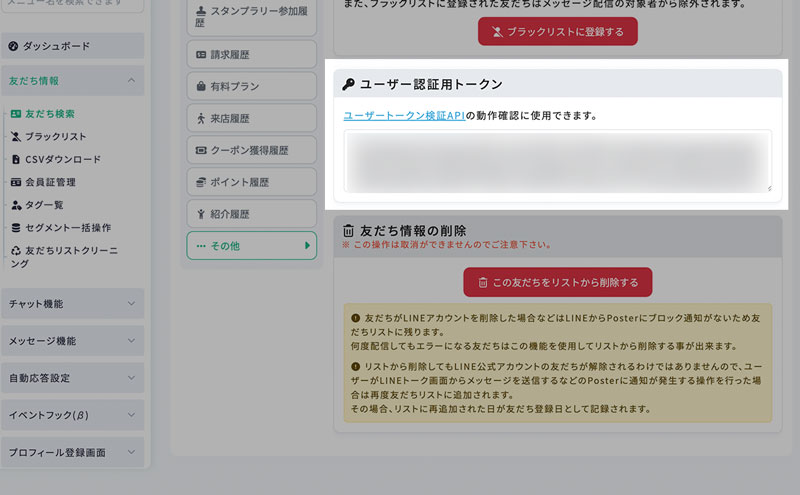This screenshot has width=800, height=495.
Task: Select 友だち検索 in the sidebar
Action: pos(50,114)
